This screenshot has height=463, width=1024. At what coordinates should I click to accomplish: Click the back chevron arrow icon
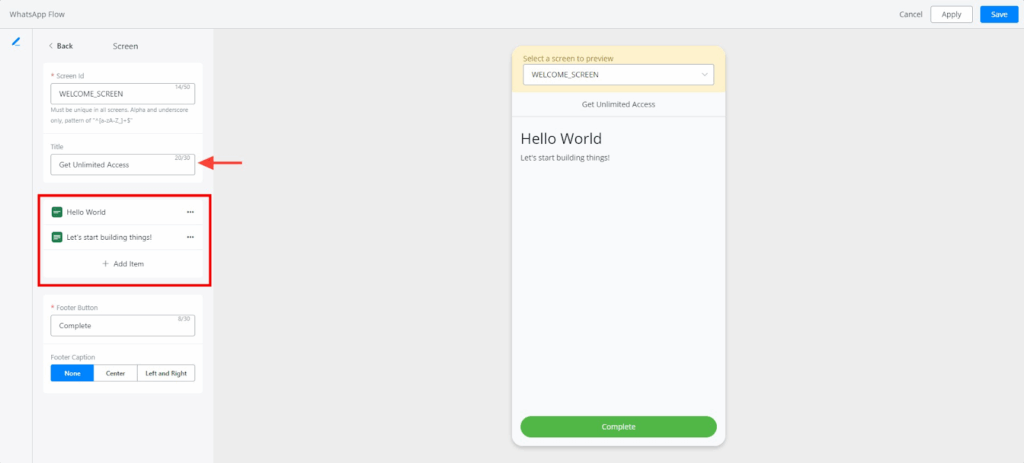click(x=51, y=46)
